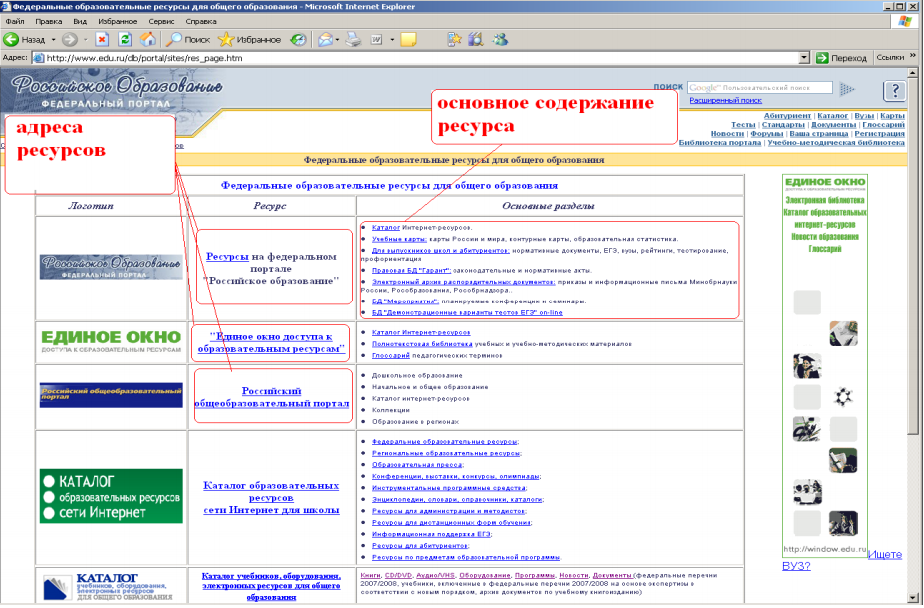The height and width of the screenshot is (608, 924).
Task: Click the ЕДИНОЕ ОКНО logo in table
Action: pyautogui.click(x=111, y=341)
